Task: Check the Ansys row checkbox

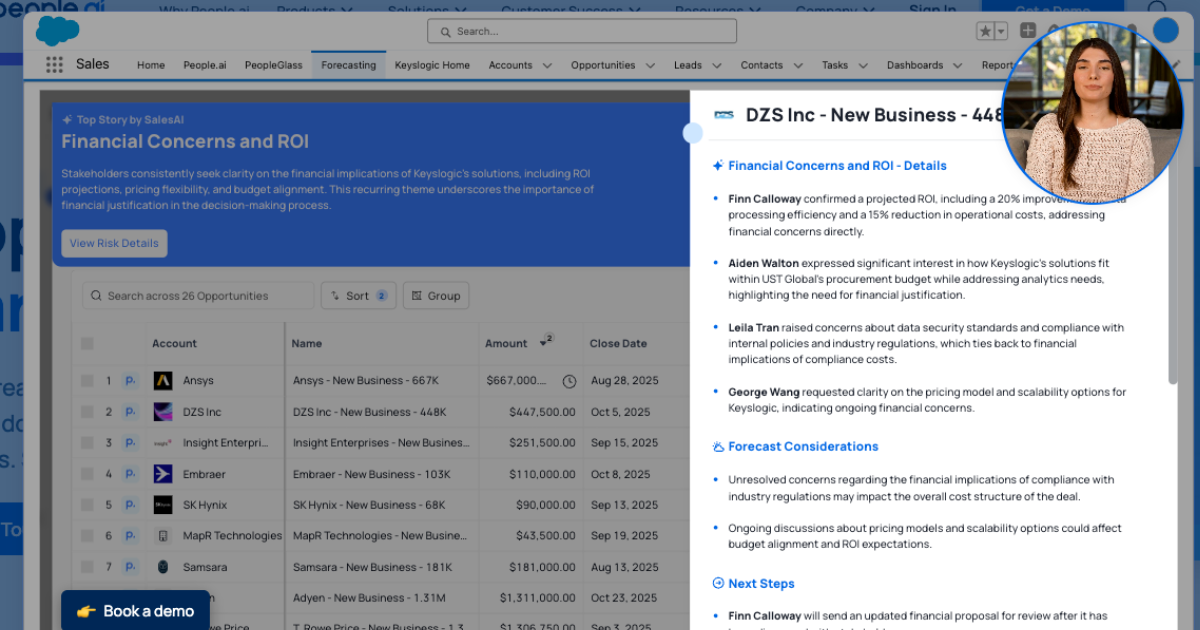Action: coord(87,380)
